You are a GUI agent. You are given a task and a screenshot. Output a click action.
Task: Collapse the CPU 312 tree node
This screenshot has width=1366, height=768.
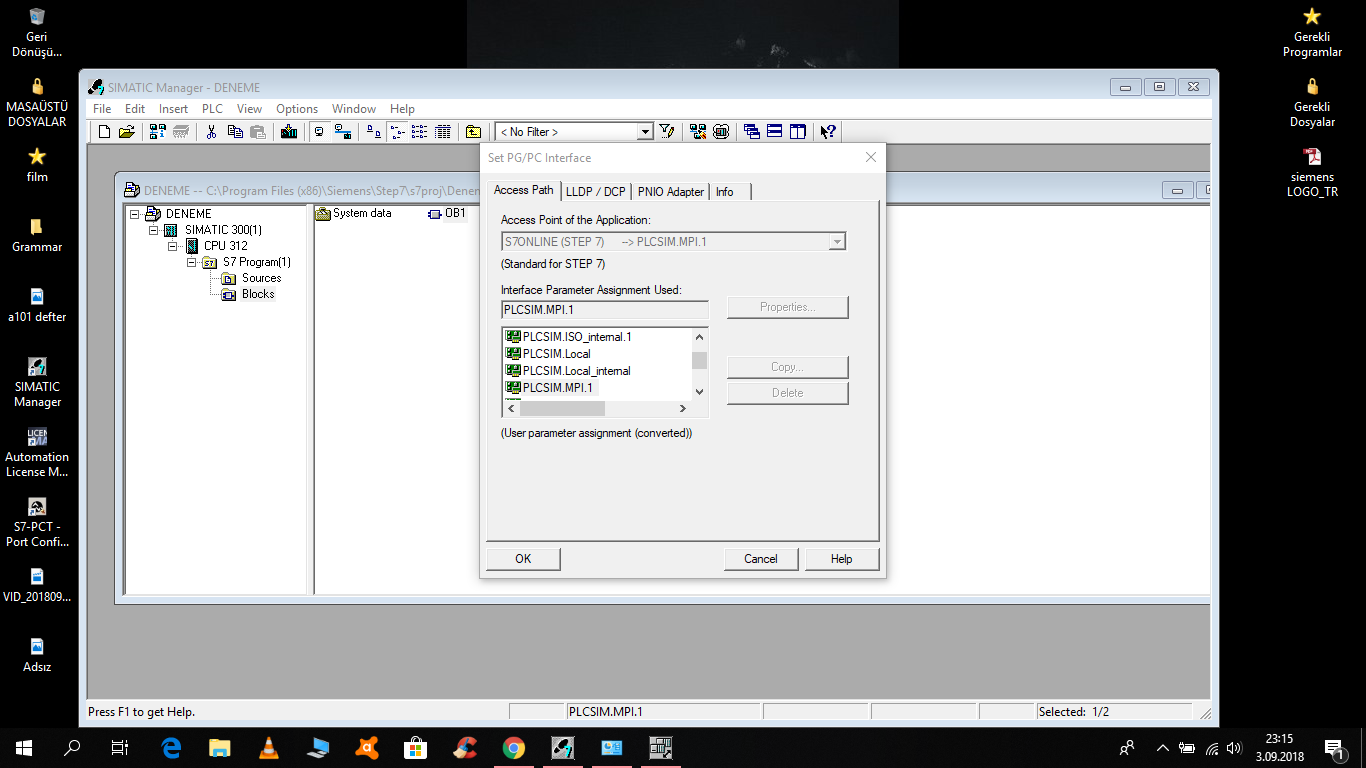click(173, 246)
